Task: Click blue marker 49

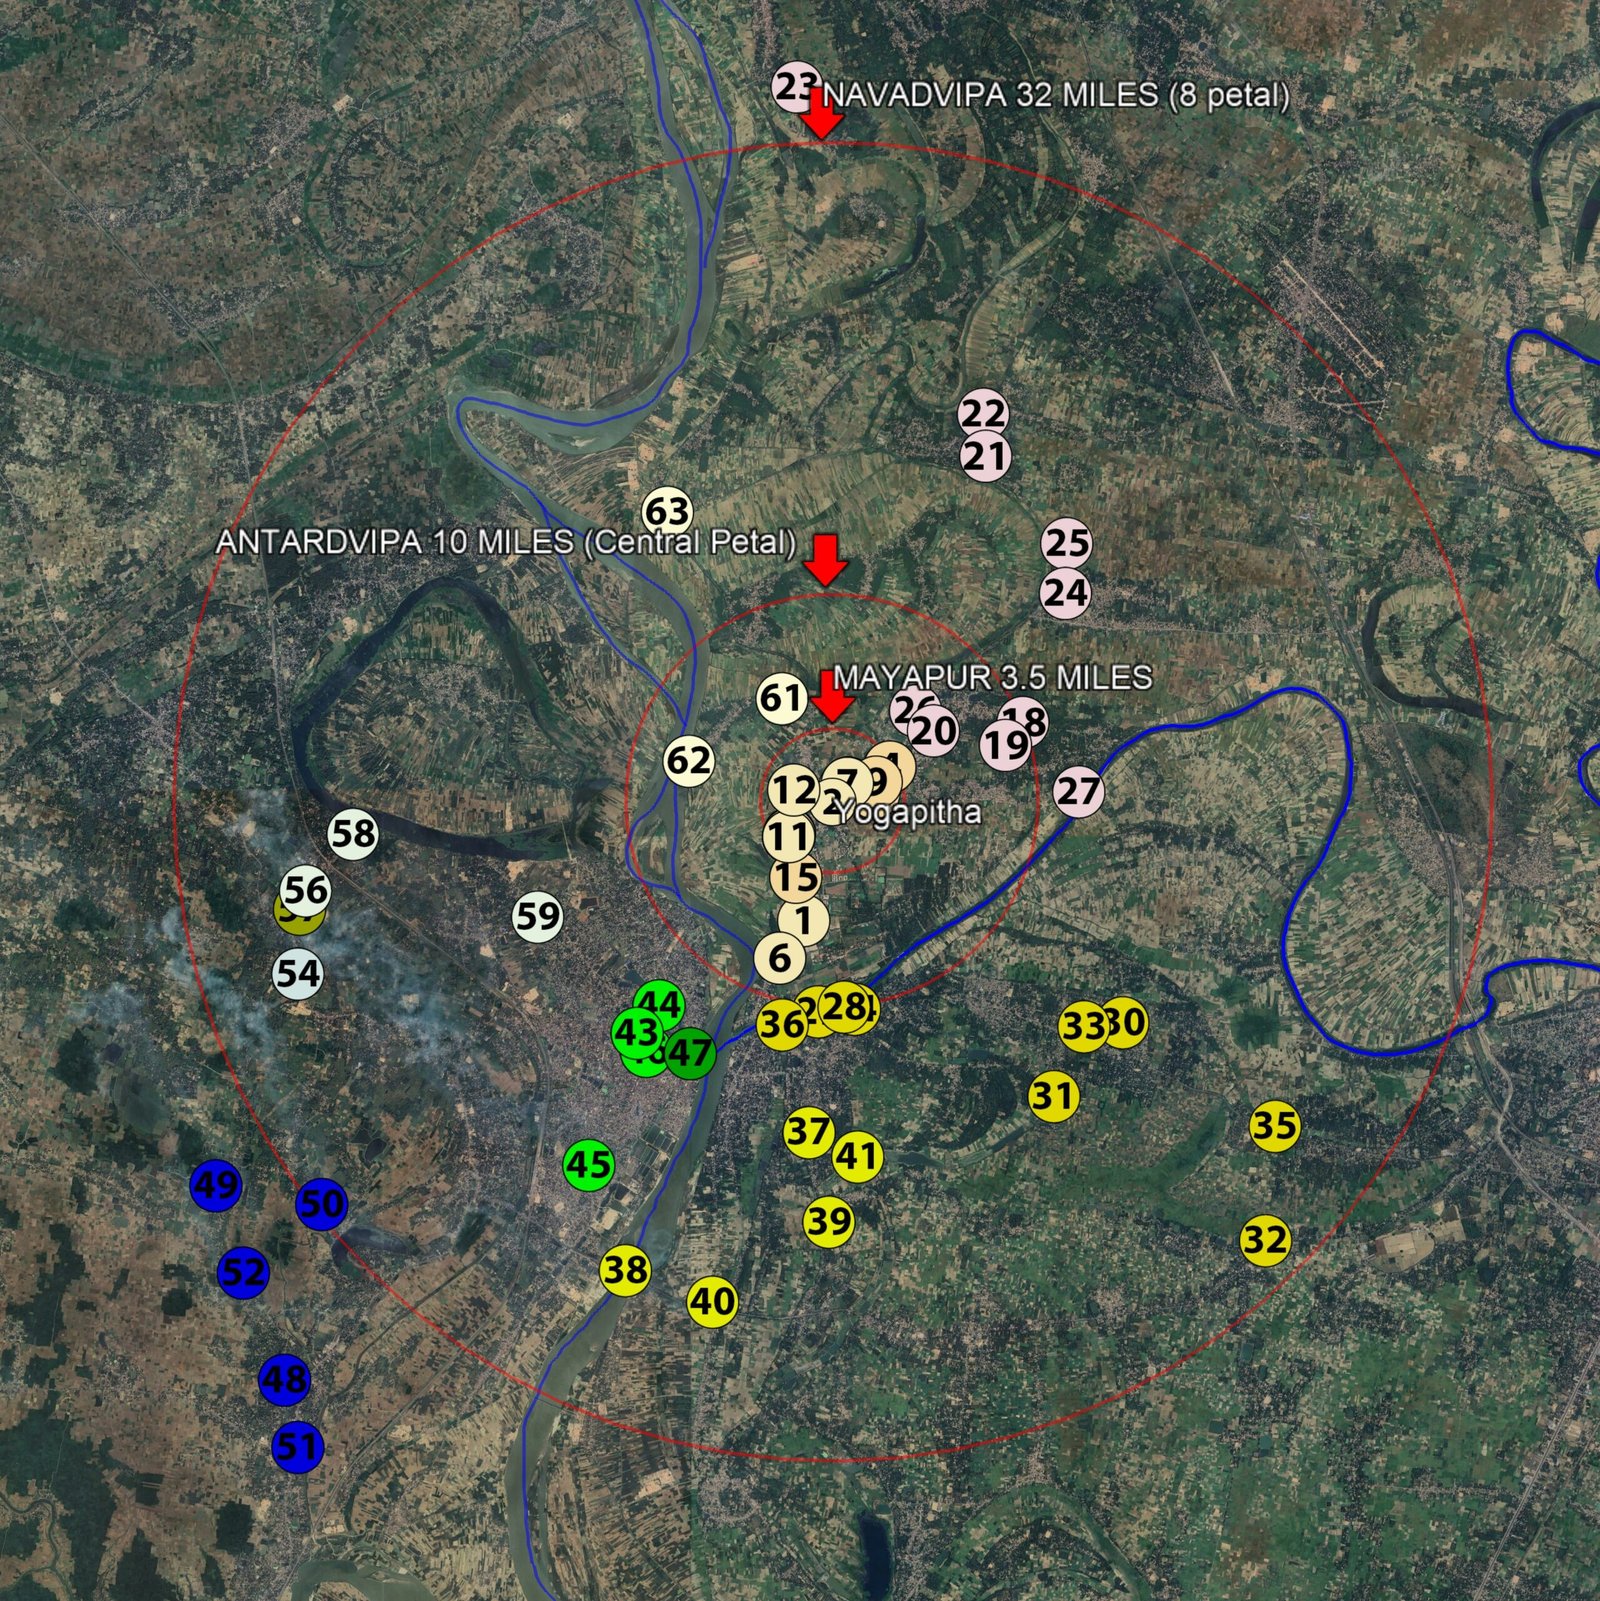Action: point(215,1185)
